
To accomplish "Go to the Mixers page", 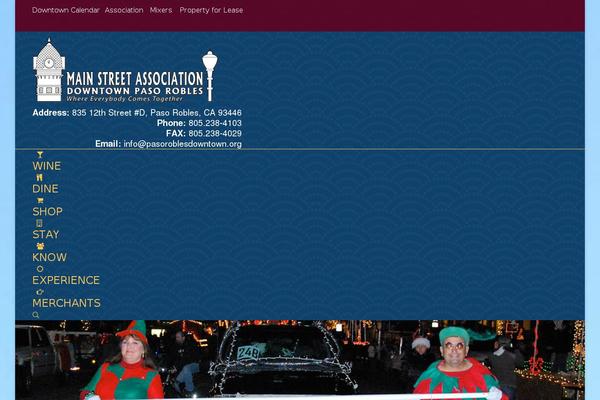I will (x=161, y=10).
